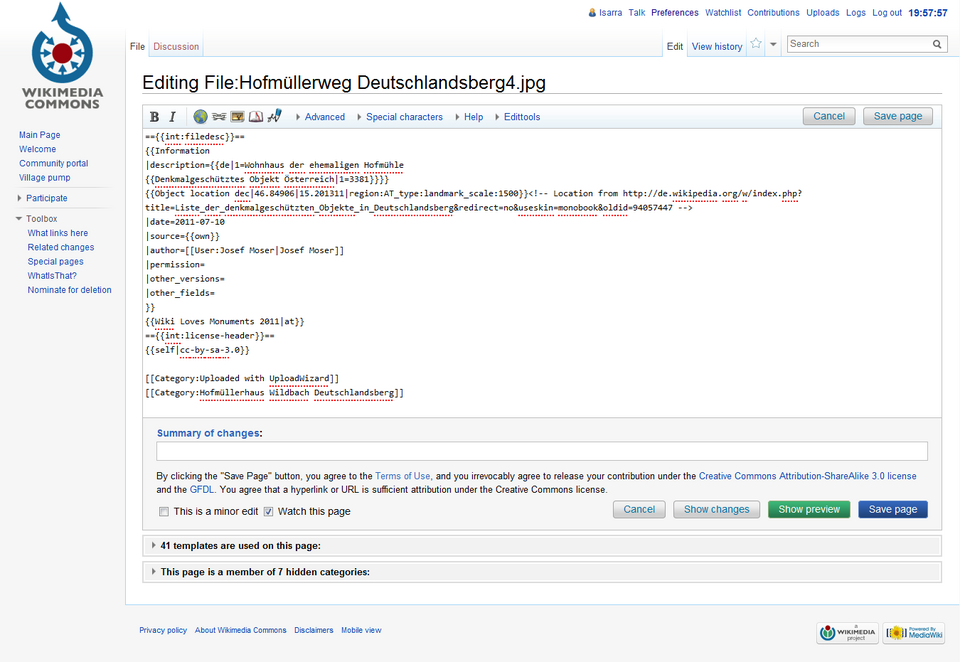This screenshot has height=662, width=960.
Task: Click the globe link icon in toolbar
Action: coord(201,117)
